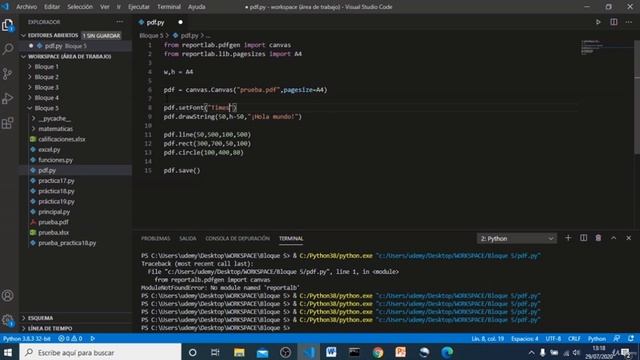Open editor More Actions ellipsis
The image size is (640, 360).
click(629, 22)
